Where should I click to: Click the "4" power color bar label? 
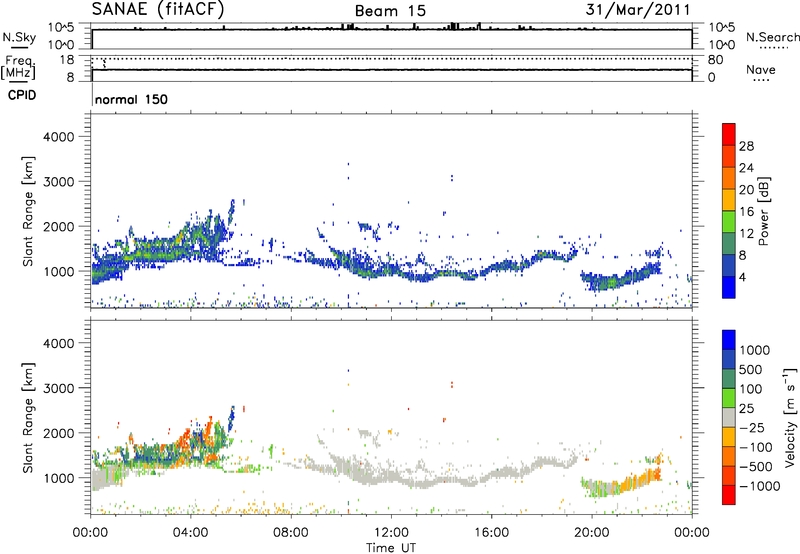coord(742,277)
